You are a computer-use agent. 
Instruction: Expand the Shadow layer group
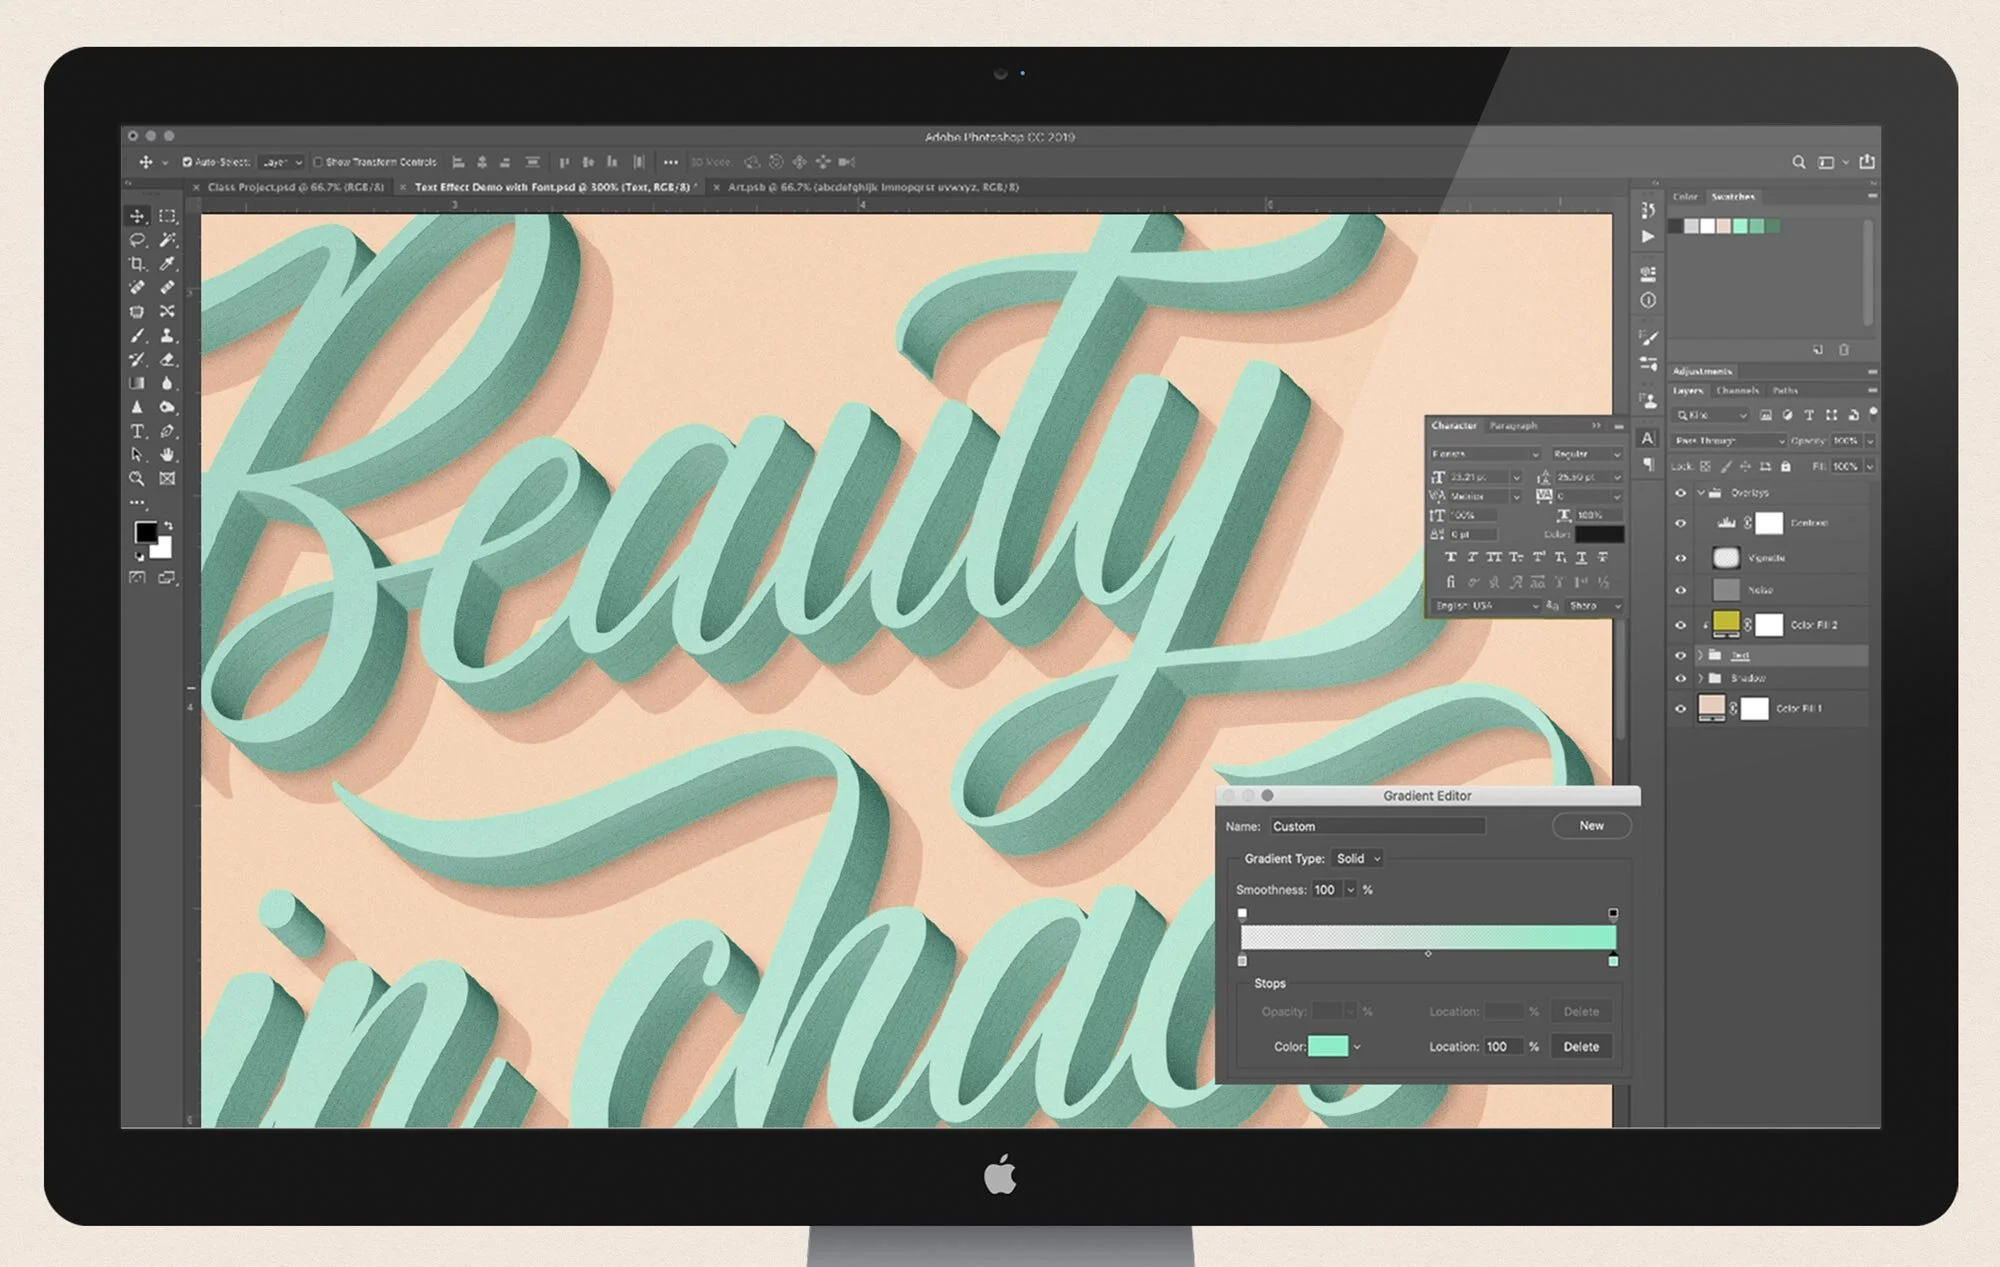[1701, 678]
